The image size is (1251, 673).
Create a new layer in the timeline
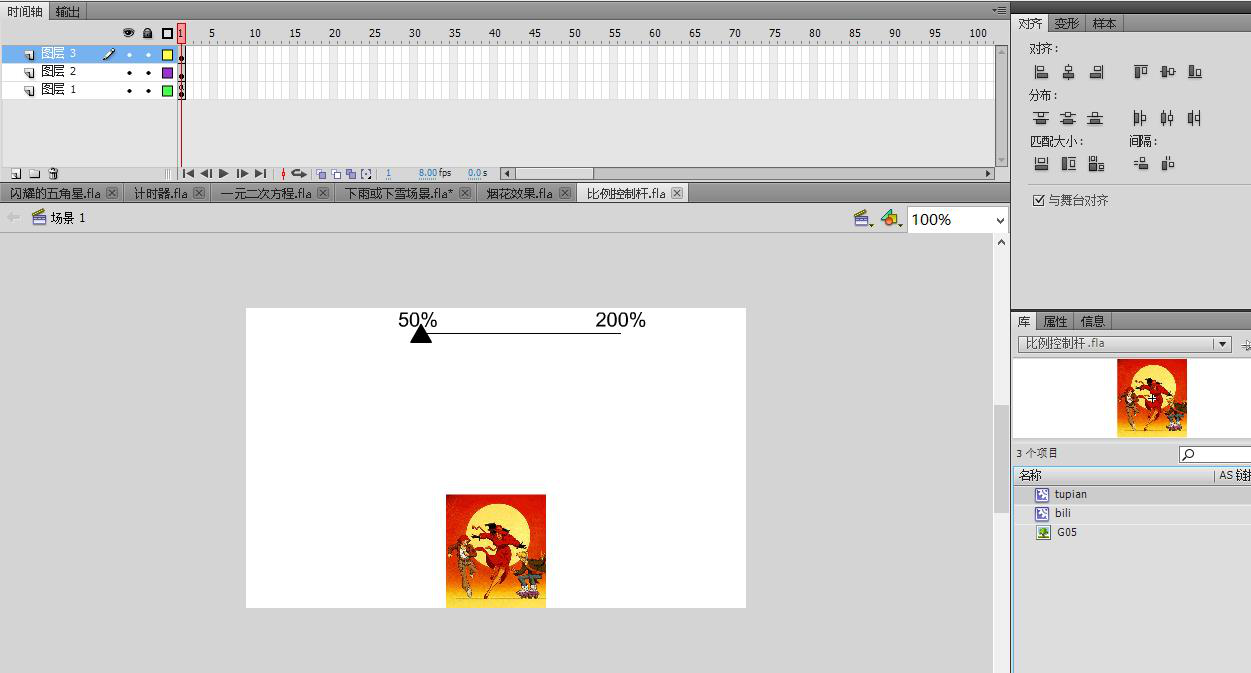tap(16, 174)
